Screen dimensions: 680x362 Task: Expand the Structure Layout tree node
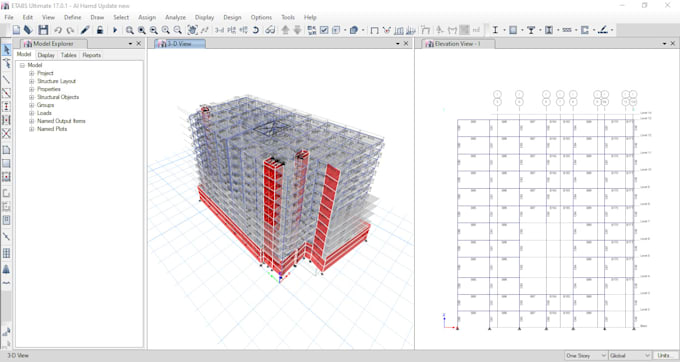tap(31, 81)
